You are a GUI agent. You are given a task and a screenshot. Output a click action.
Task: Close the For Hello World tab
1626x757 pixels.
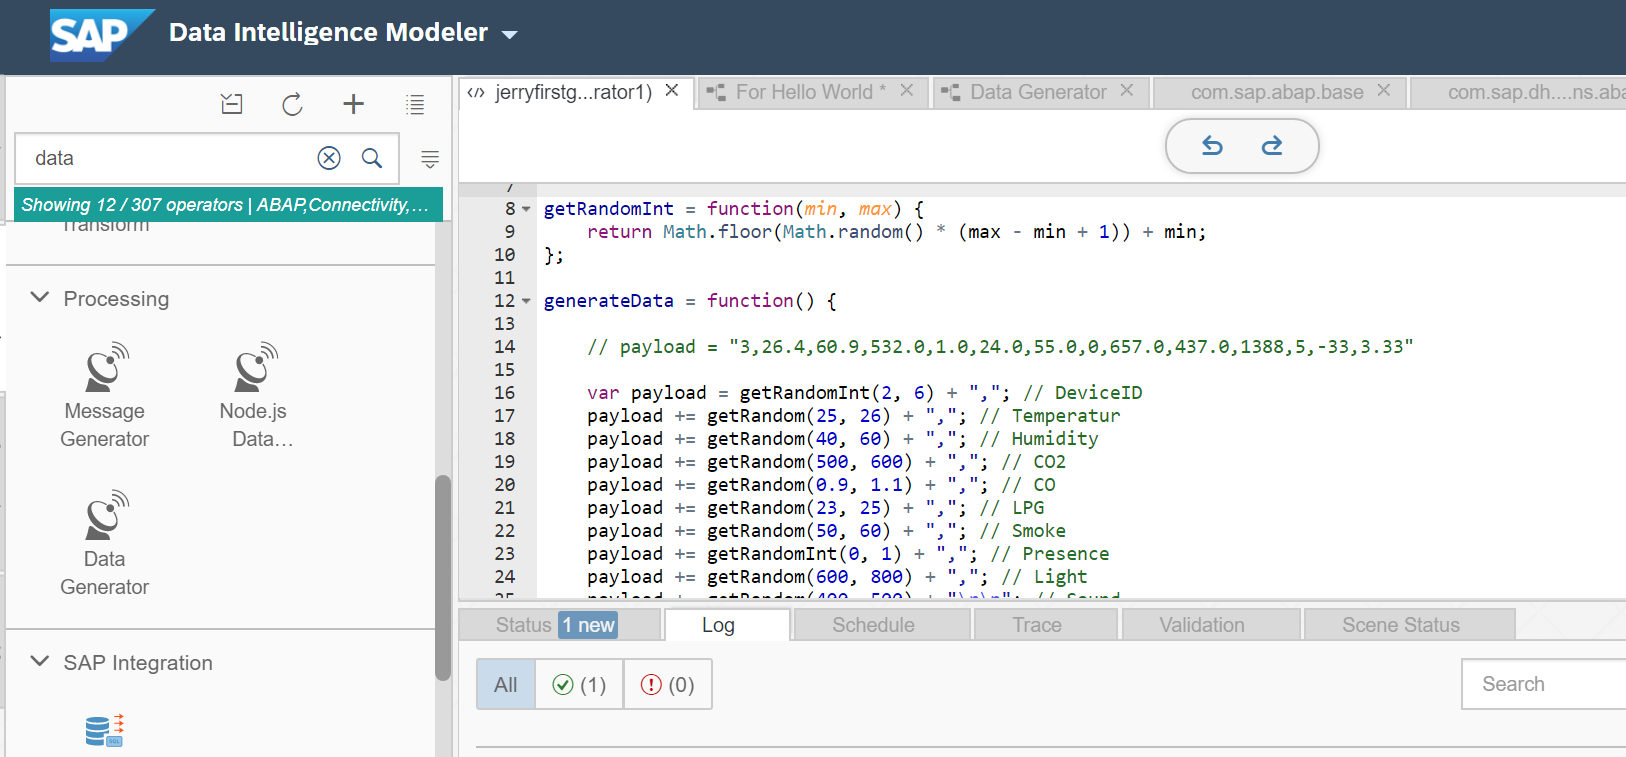coord(906,90)
